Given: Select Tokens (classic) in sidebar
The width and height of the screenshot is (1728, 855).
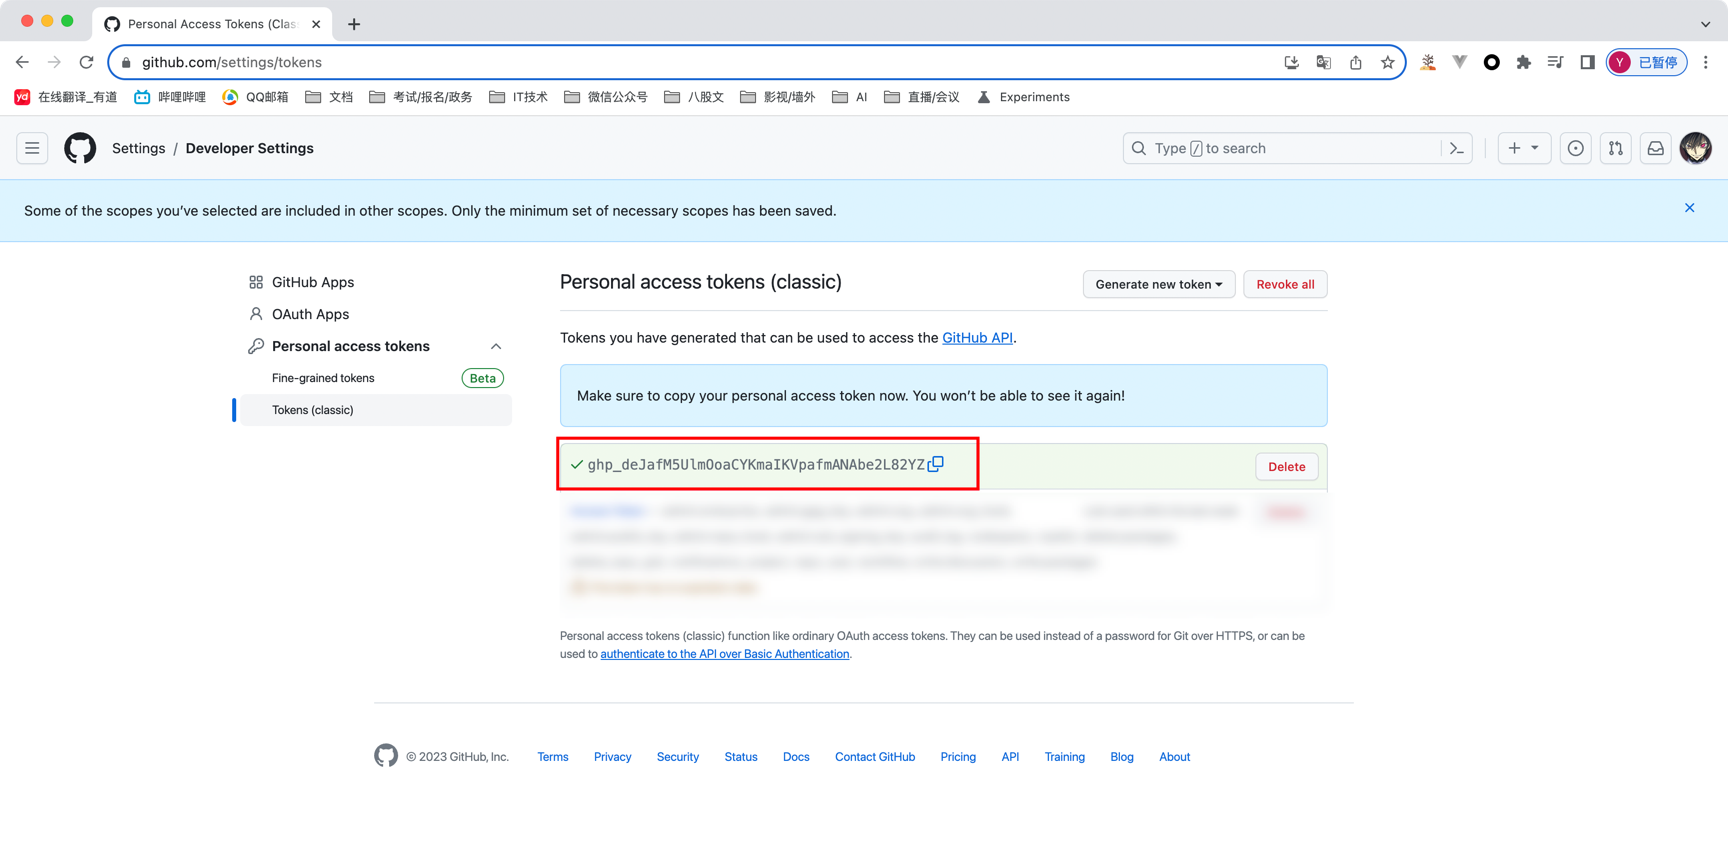Looking at the screenshot, I should [312, 410].
